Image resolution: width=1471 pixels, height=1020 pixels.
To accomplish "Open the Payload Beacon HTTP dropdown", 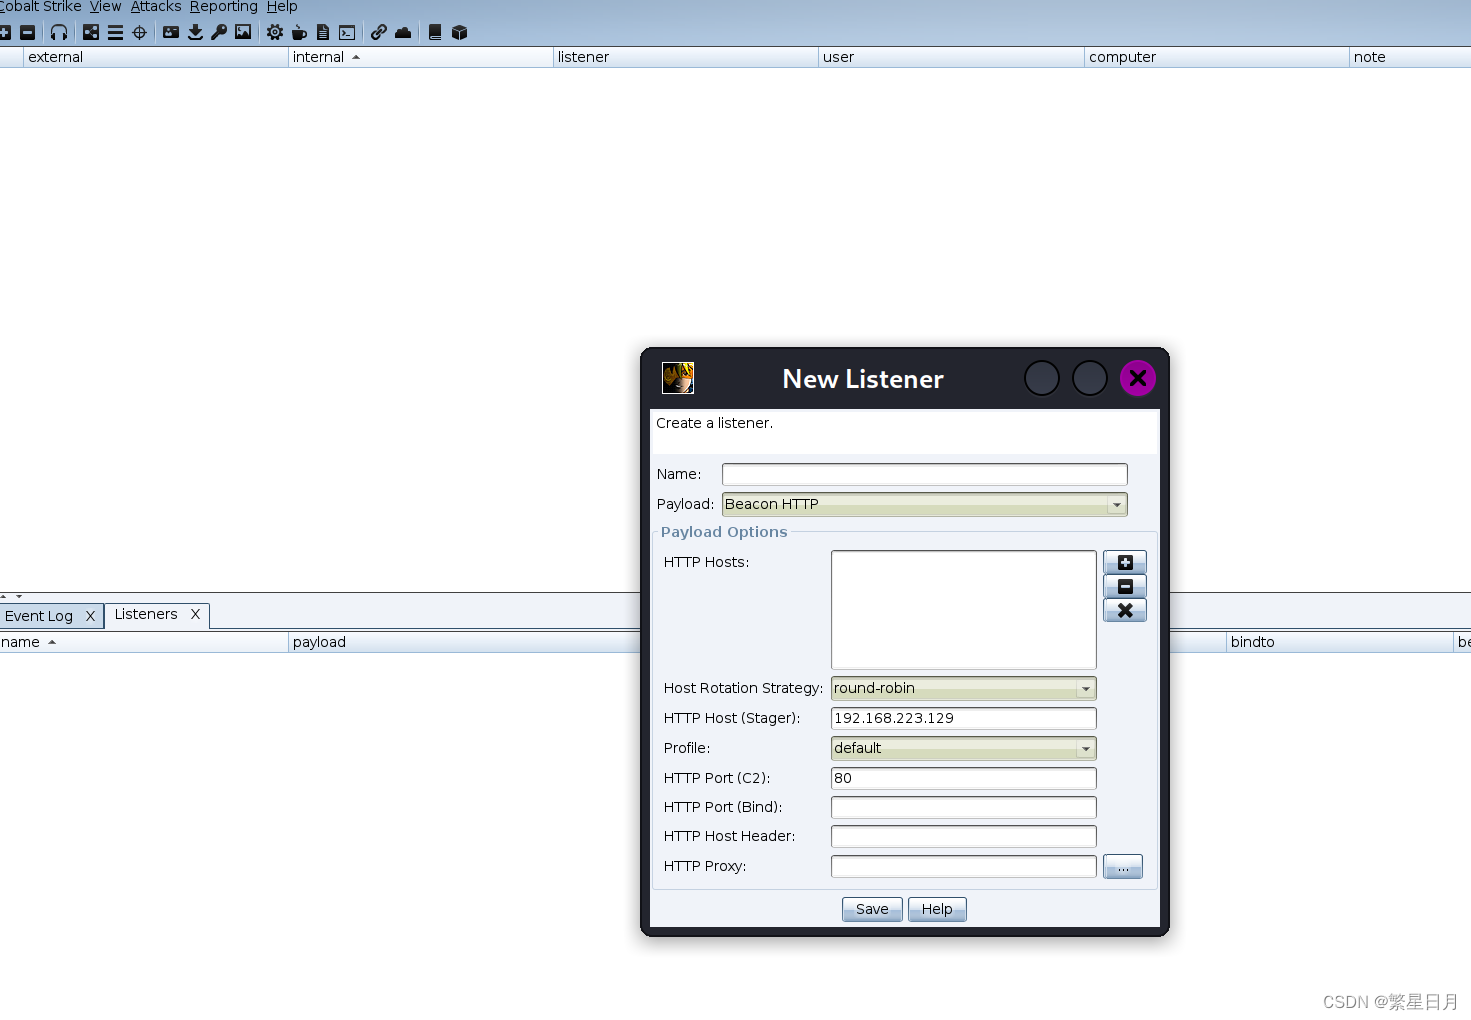I will [924, 504].
